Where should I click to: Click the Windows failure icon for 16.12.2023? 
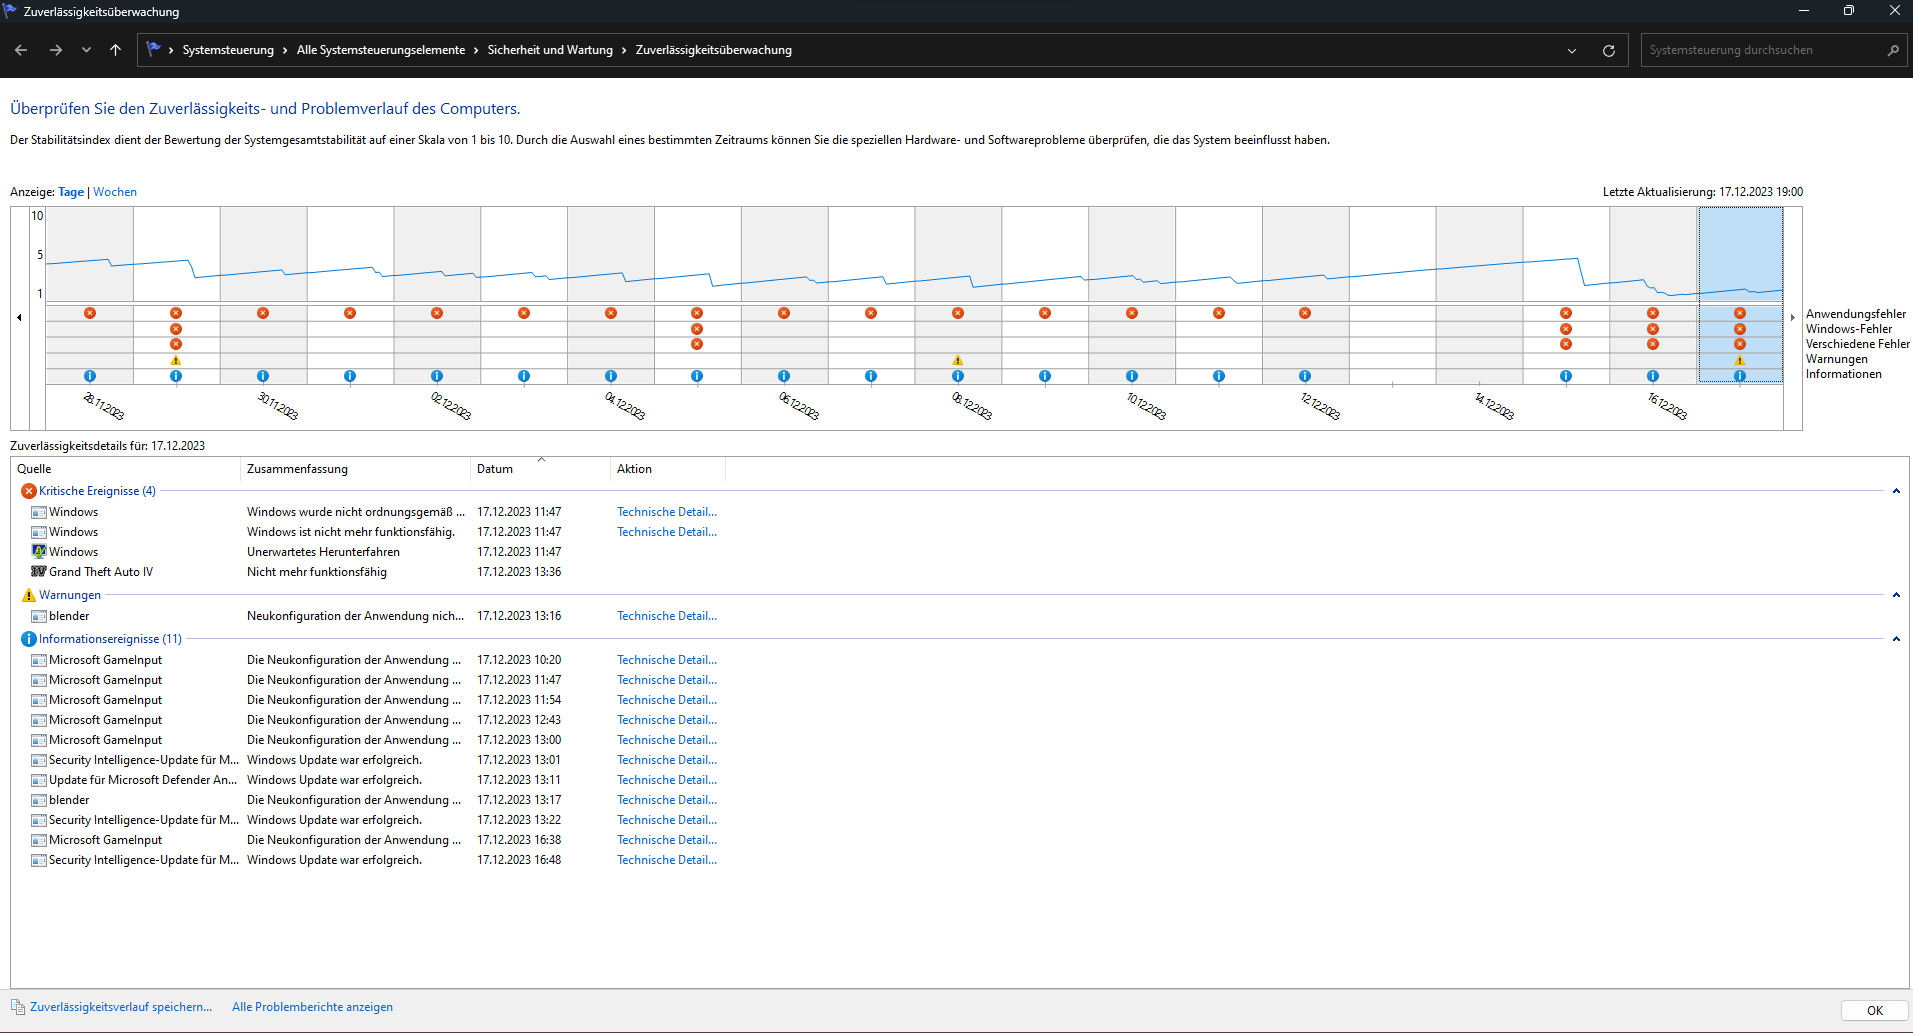click(1653, 329)
